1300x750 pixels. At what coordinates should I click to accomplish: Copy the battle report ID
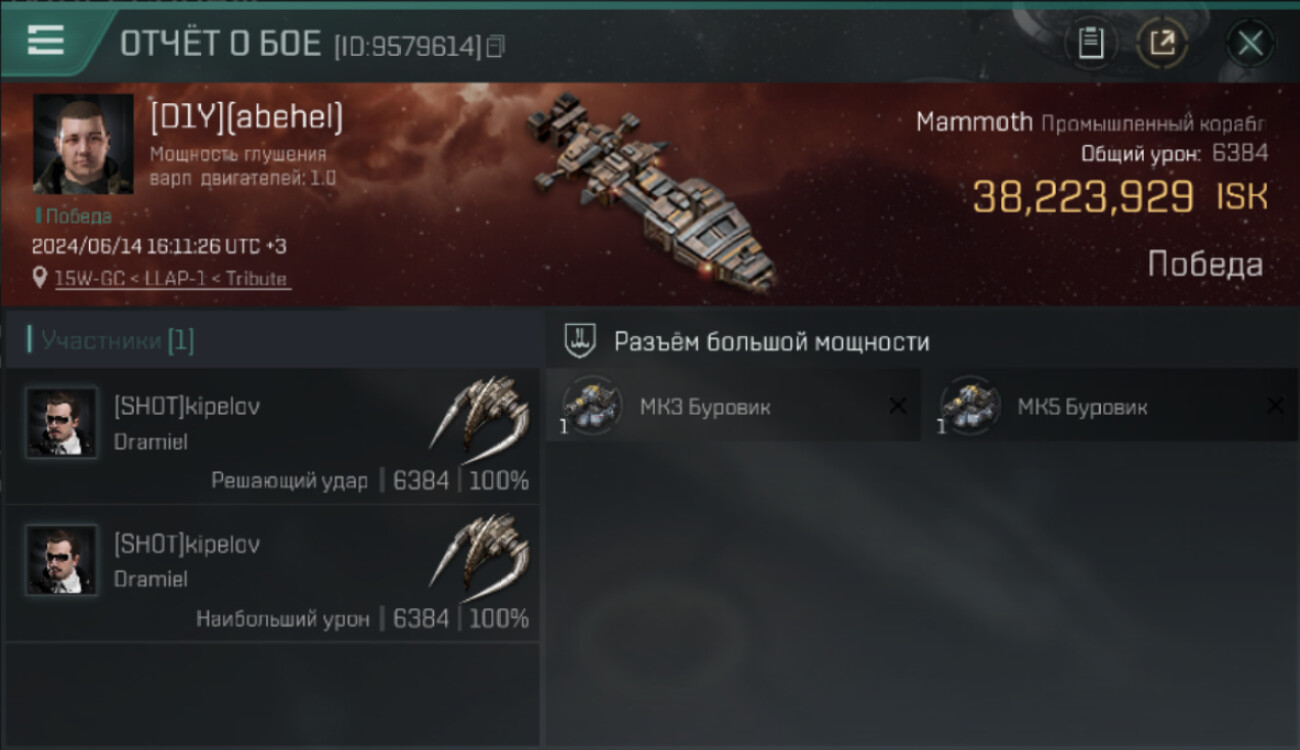pos(495,46)
